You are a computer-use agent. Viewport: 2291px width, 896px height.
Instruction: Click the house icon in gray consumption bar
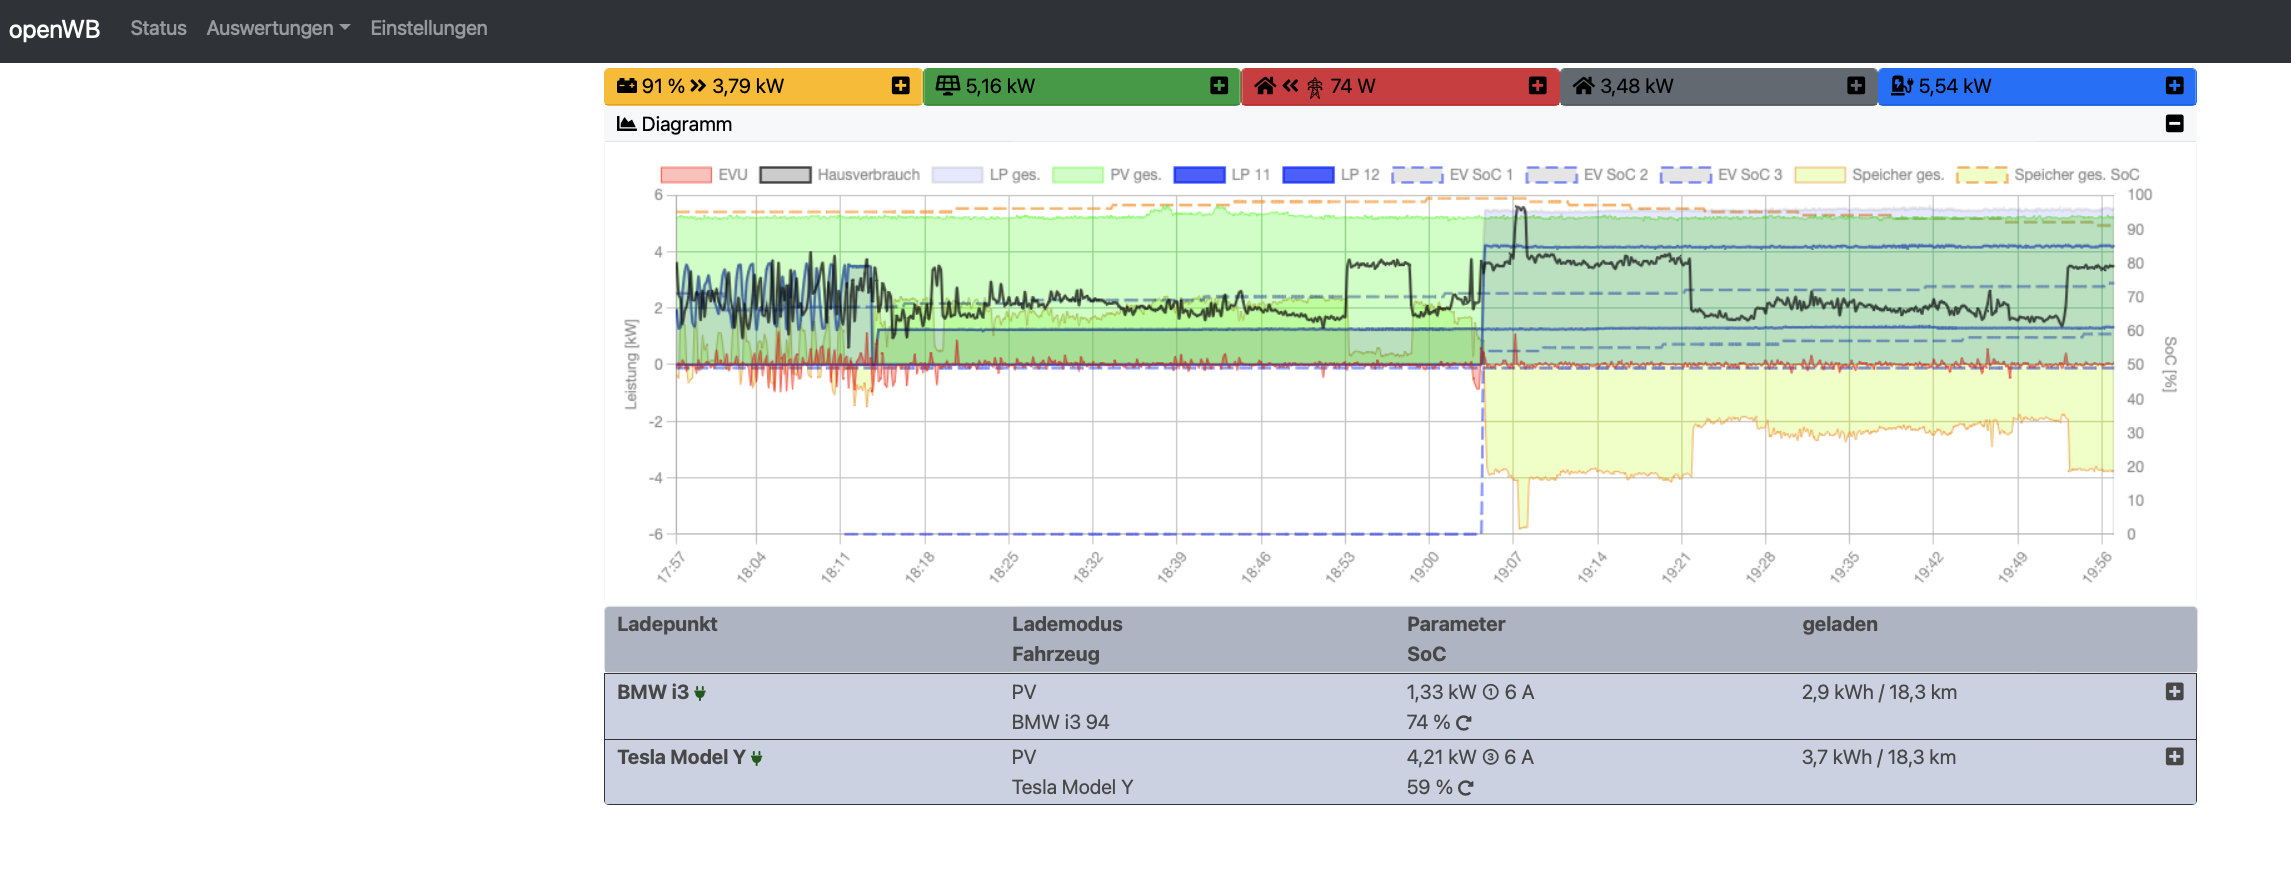1583,86
